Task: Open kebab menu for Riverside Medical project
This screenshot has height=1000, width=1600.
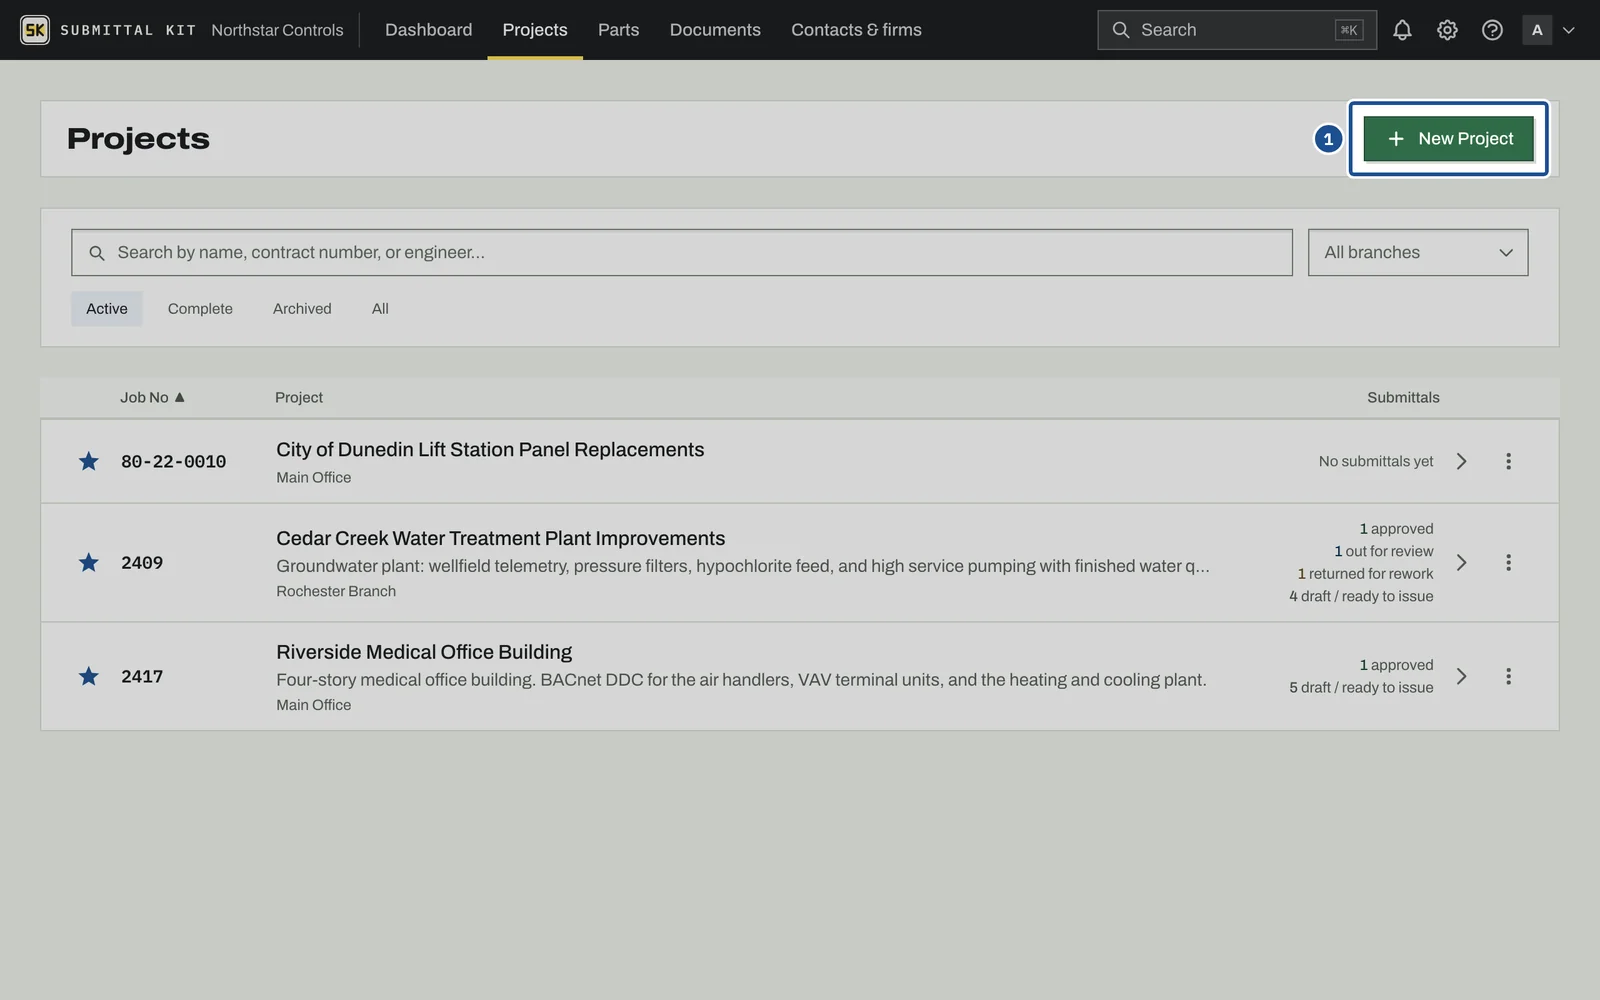Action: [x=1508, y=677]
